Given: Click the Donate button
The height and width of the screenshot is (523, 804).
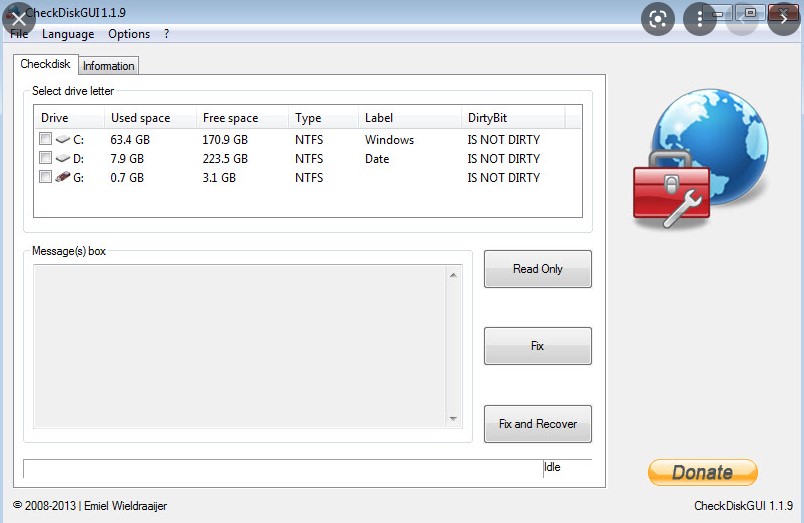Looking at the screenshot, I should point(703,472).
